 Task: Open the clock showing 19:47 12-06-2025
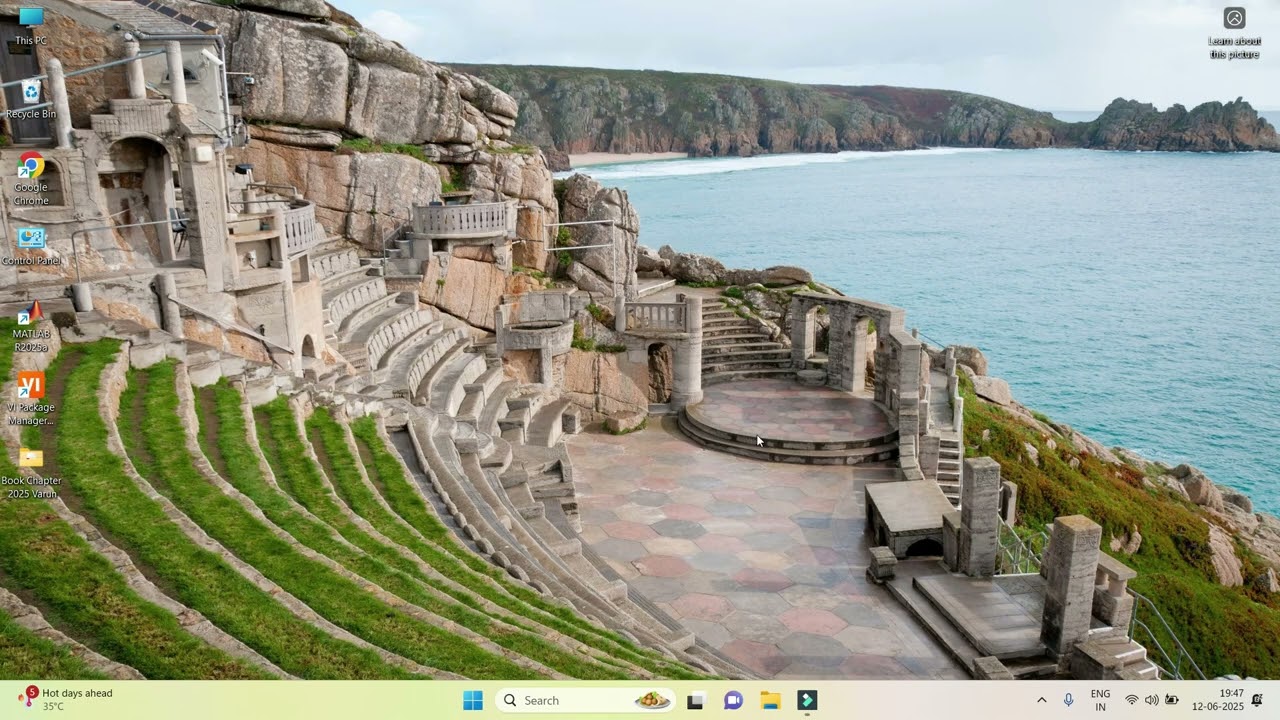pyautogui.click(x=1217, y=700)
